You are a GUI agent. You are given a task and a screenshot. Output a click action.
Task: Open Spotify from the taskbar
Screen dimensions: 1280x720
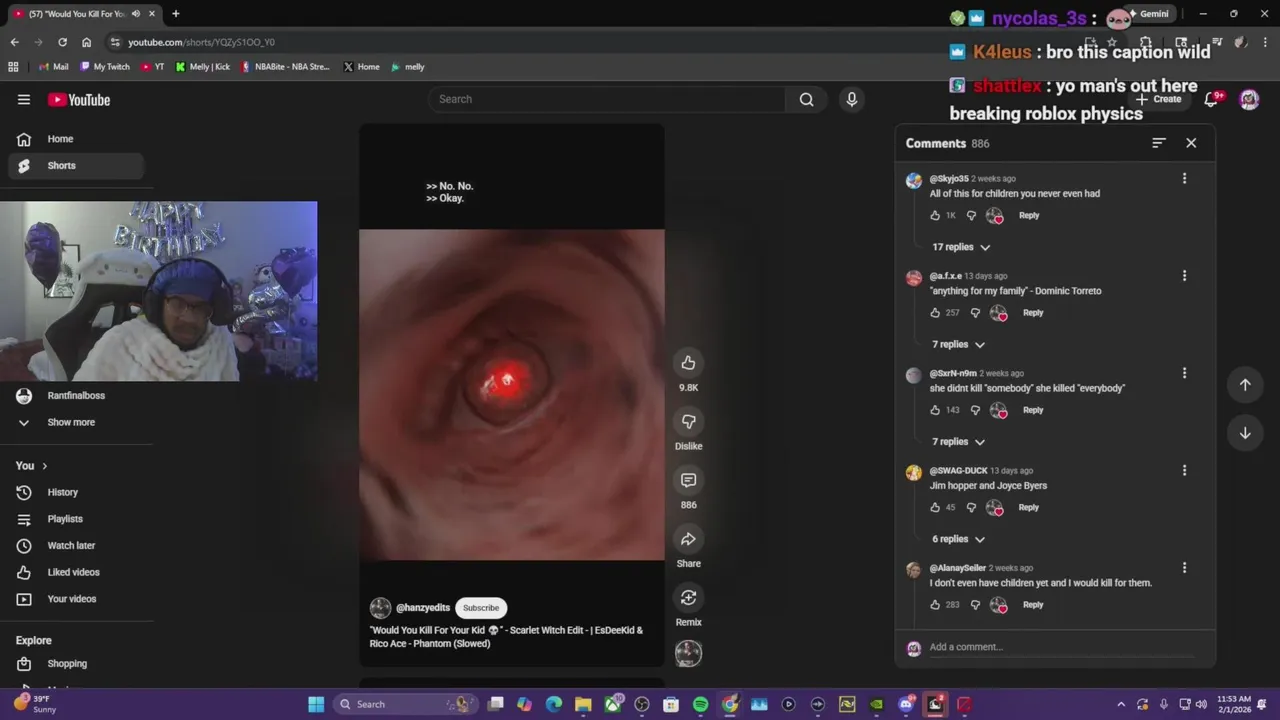point(700,704)
